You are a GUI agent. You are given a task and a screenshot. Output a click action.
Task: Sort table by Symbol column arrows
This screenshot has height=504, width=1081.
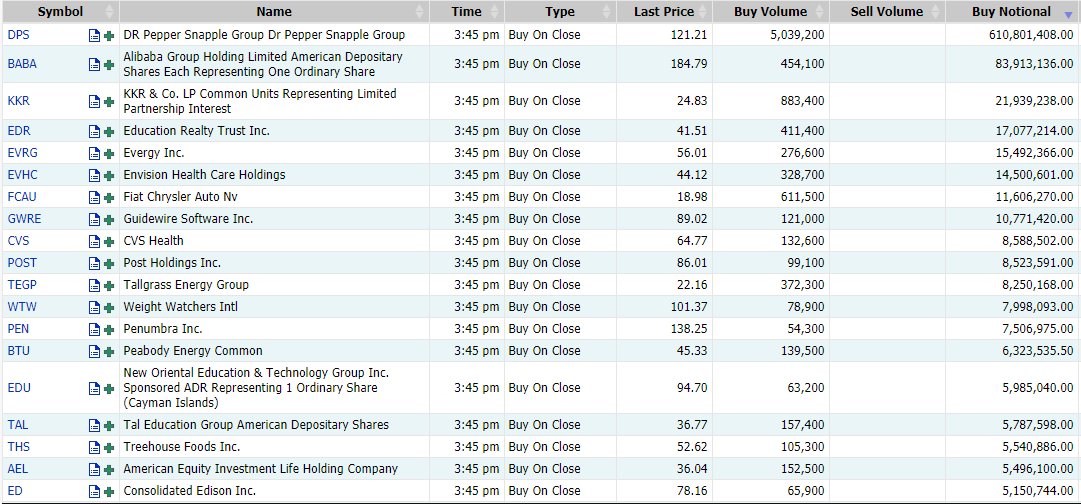109,12
